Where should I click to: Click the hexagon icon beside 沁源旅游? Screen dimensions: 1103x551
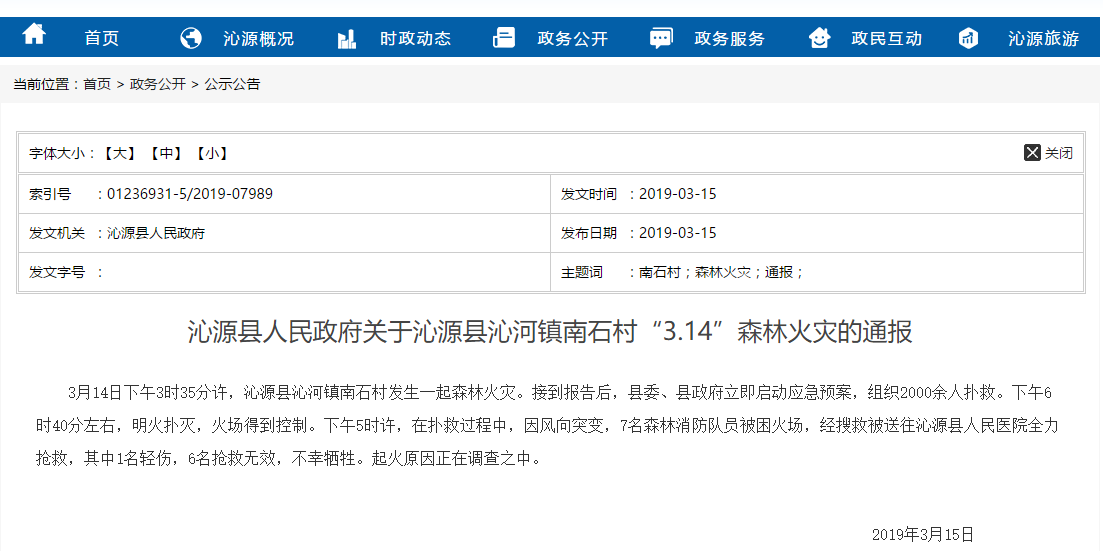pos(969,37)
